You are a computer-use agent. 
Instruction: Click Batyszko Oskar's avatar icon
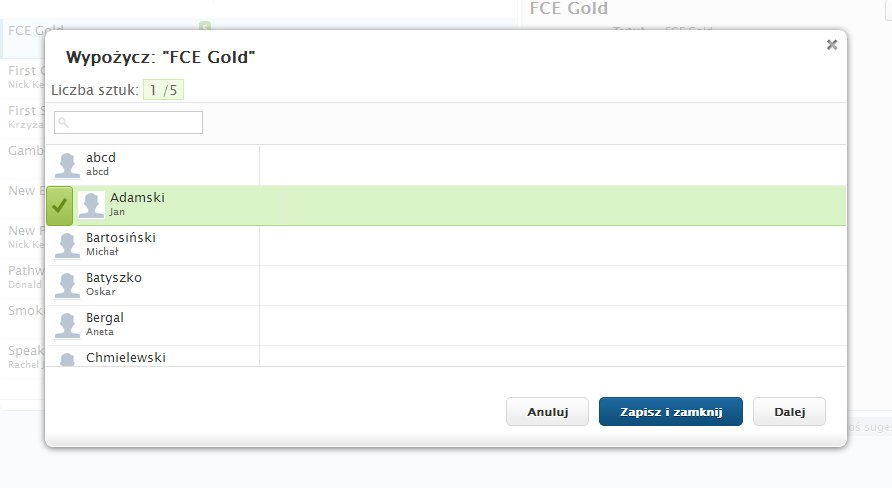[67, 285]
